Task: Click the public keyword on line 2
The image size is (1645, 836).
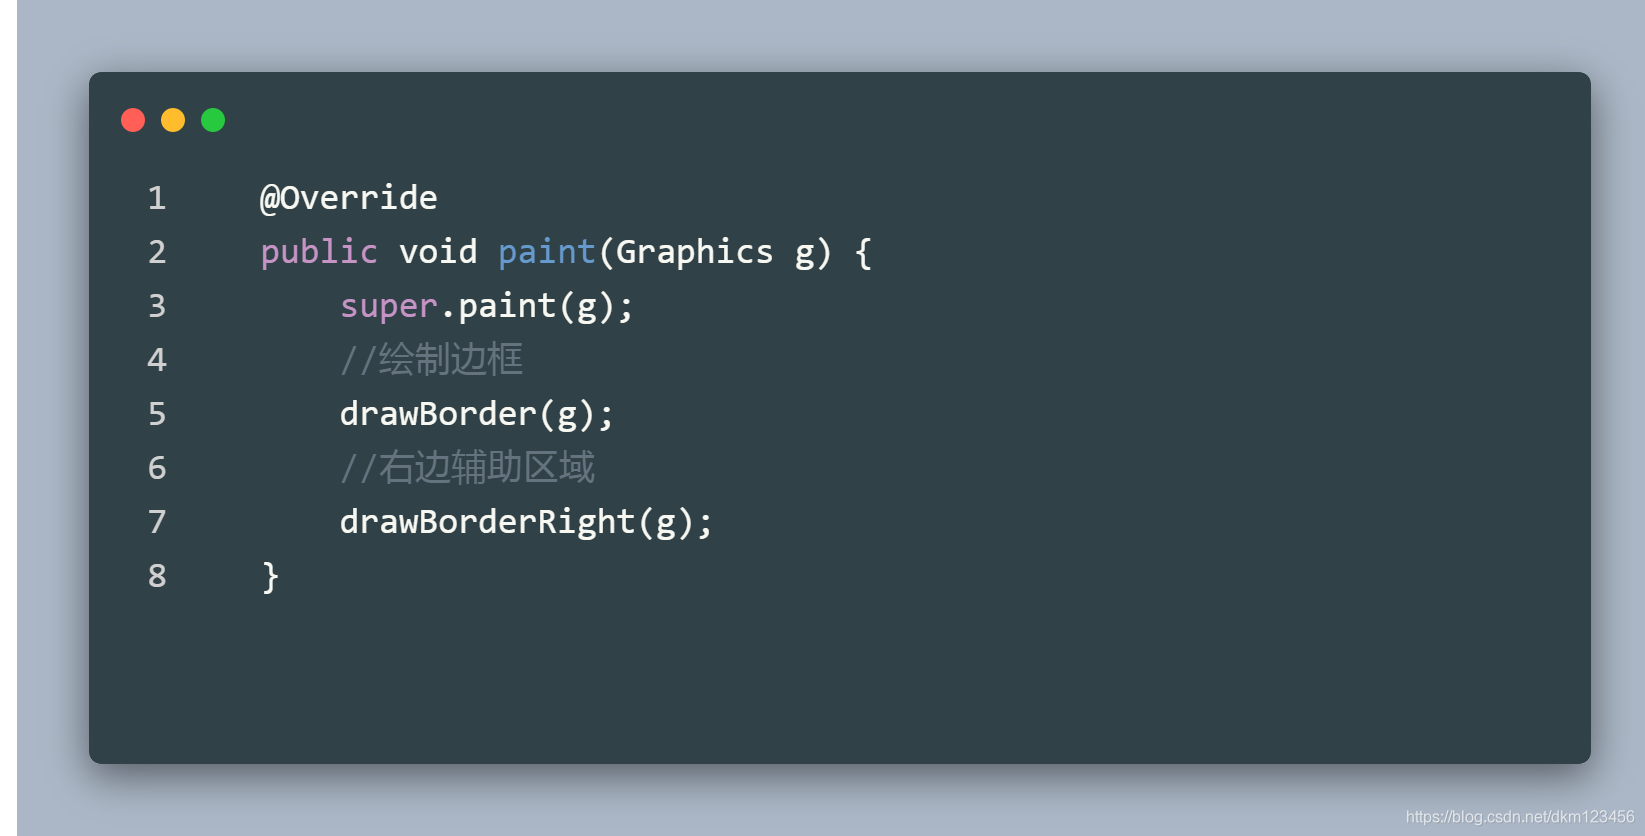Action: click(x=319, y=252)
